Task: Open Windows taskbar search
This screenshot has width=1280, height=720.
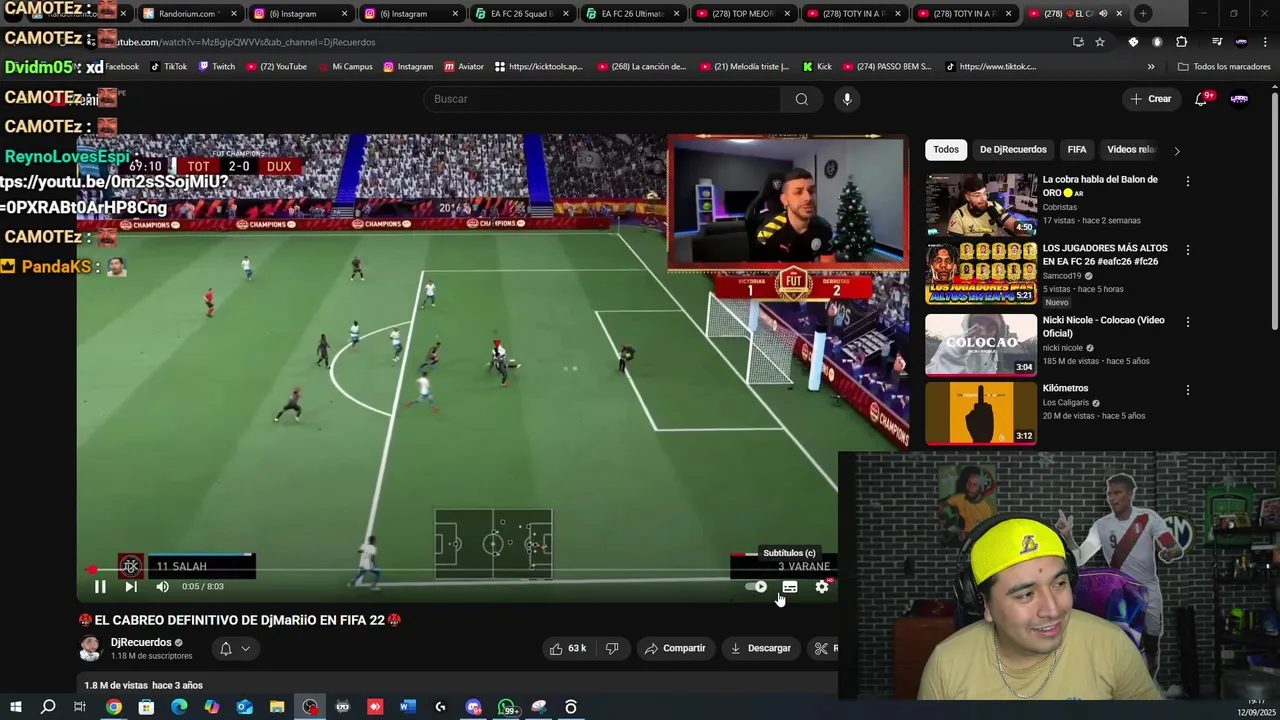Action: tap(47, 707)
